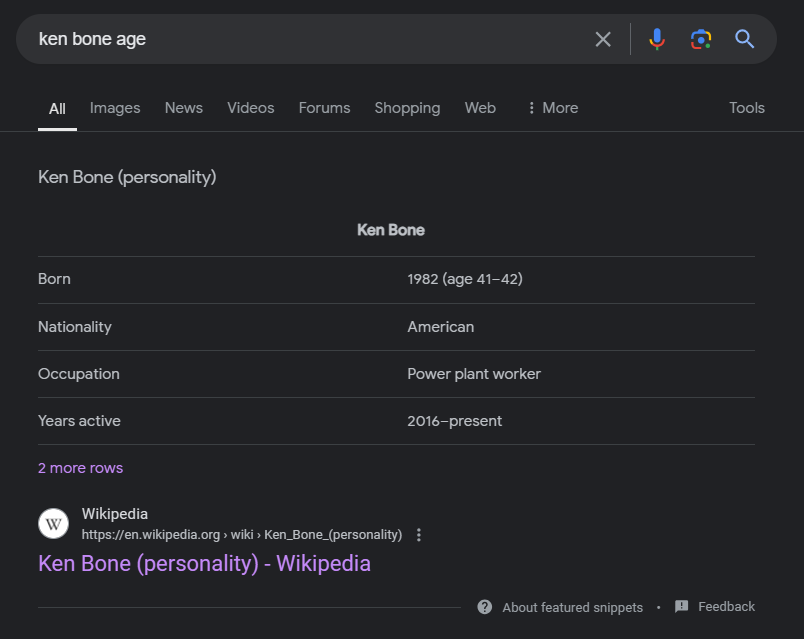Click the 'Years active' row label

[79, 421]
